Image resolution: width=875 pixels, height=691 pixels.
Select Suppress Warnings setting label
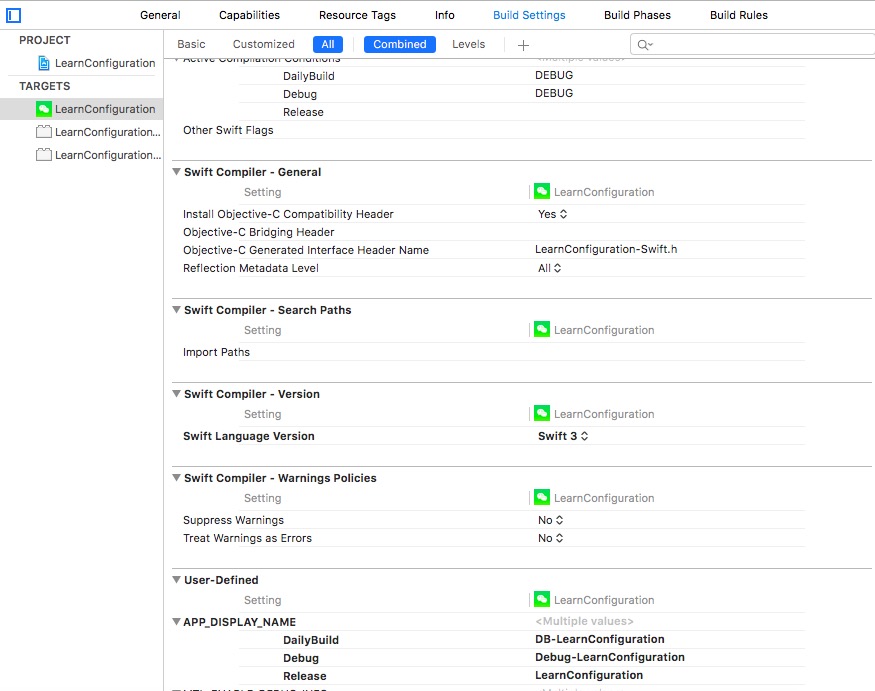coord(233,520)
